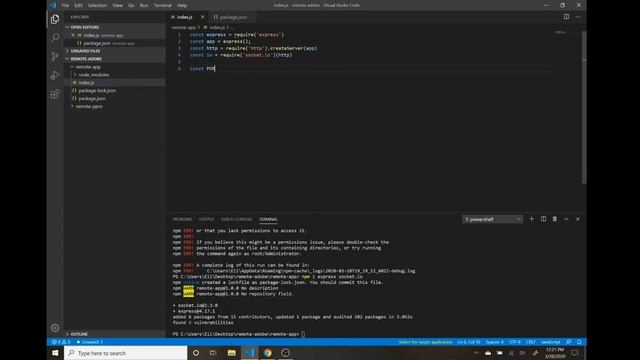Open the Manage gear menu
The height and width of the screenshot is (360, 640).
55,328
